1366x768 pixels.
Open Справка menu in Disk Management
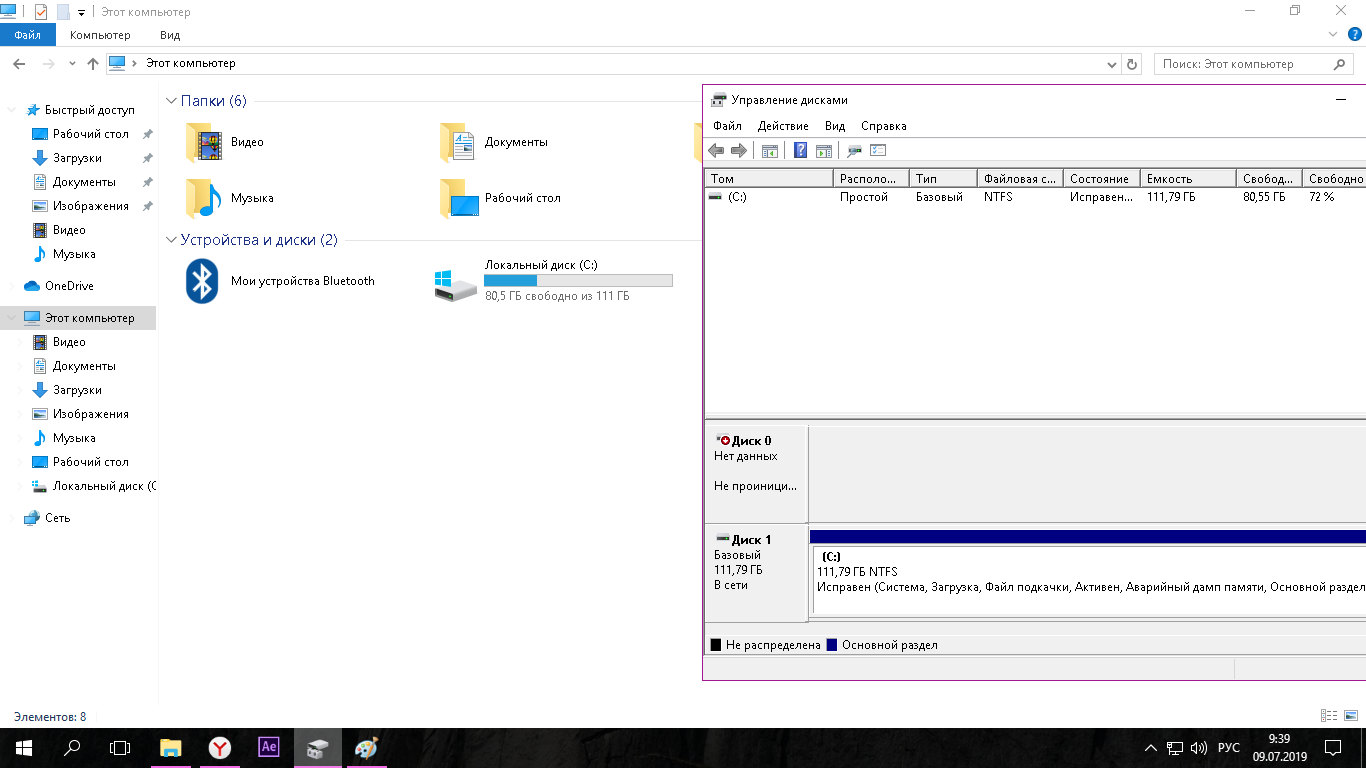click(x=884, y=126)
